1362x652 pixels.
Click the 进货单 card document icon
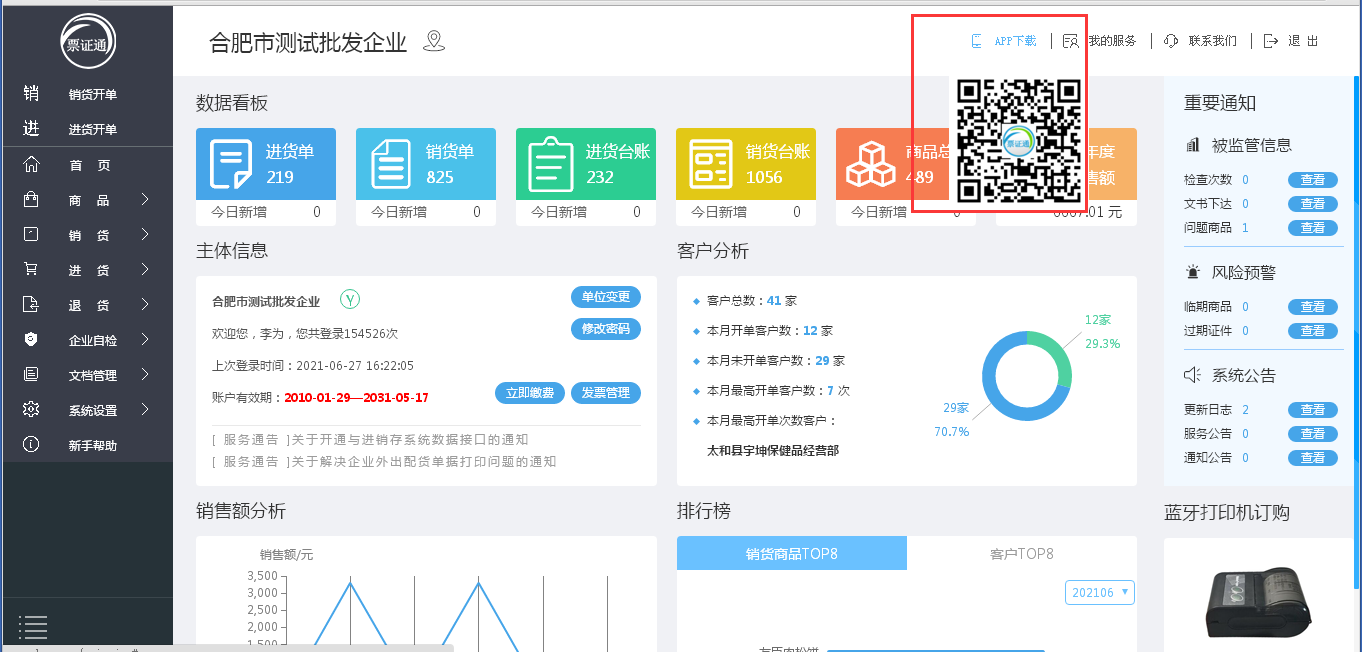point(231,165)
